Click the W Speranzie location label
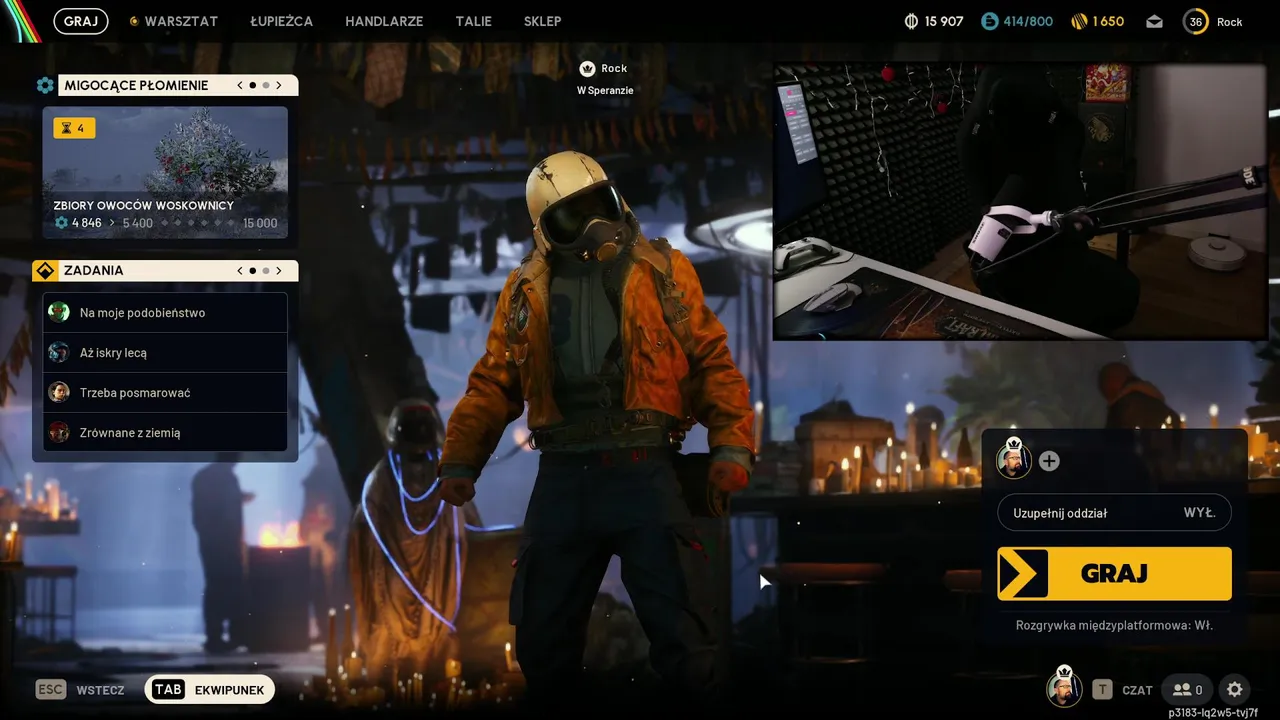Image resolution: width=1280 pixels, height=720 pixels. coord(605,90)
